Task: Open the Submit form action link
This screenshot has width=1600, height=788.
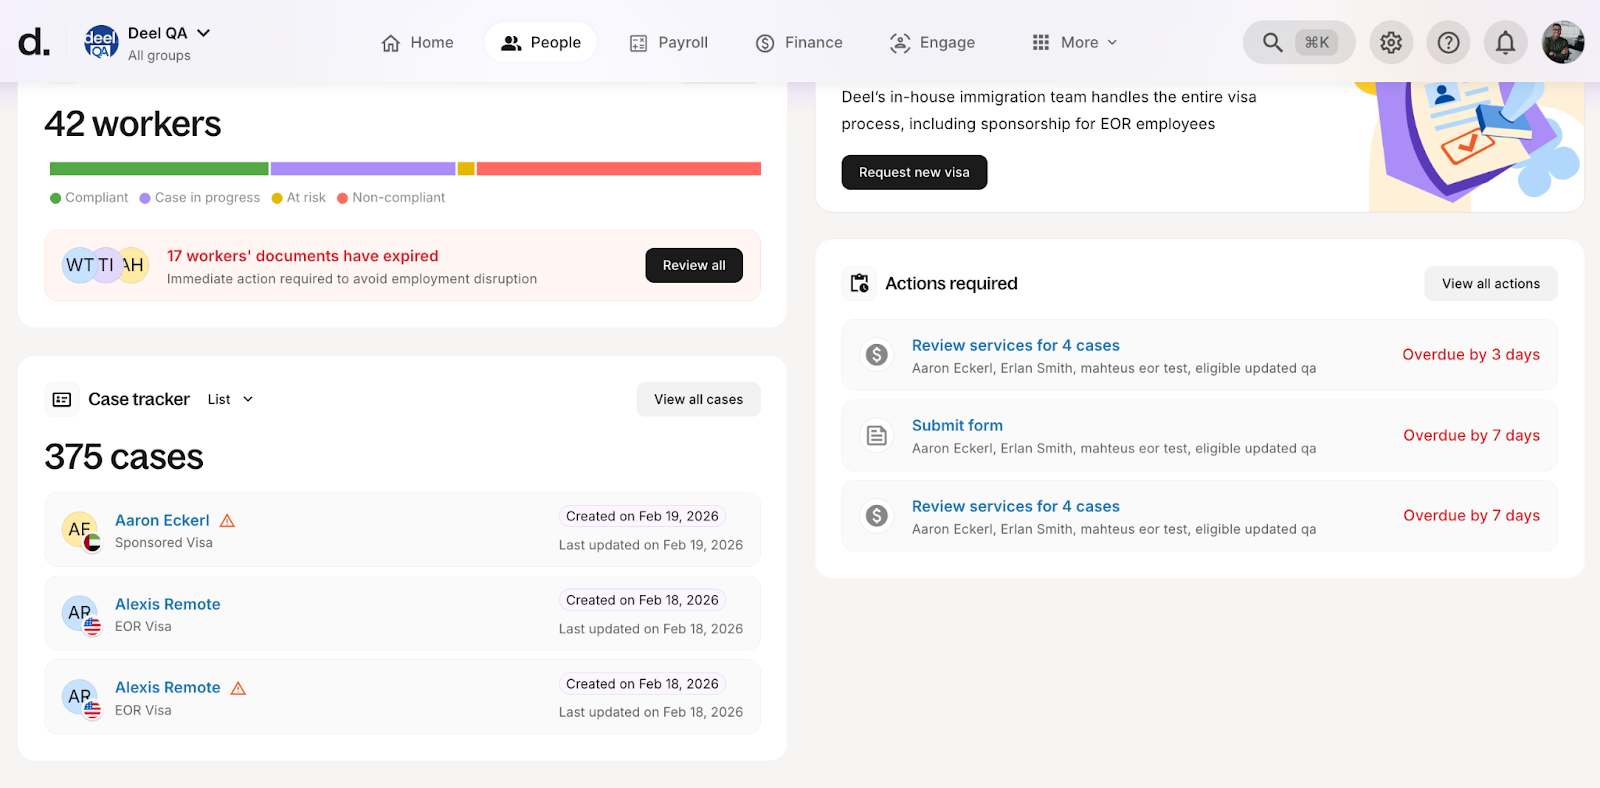Action: [956, 426]
